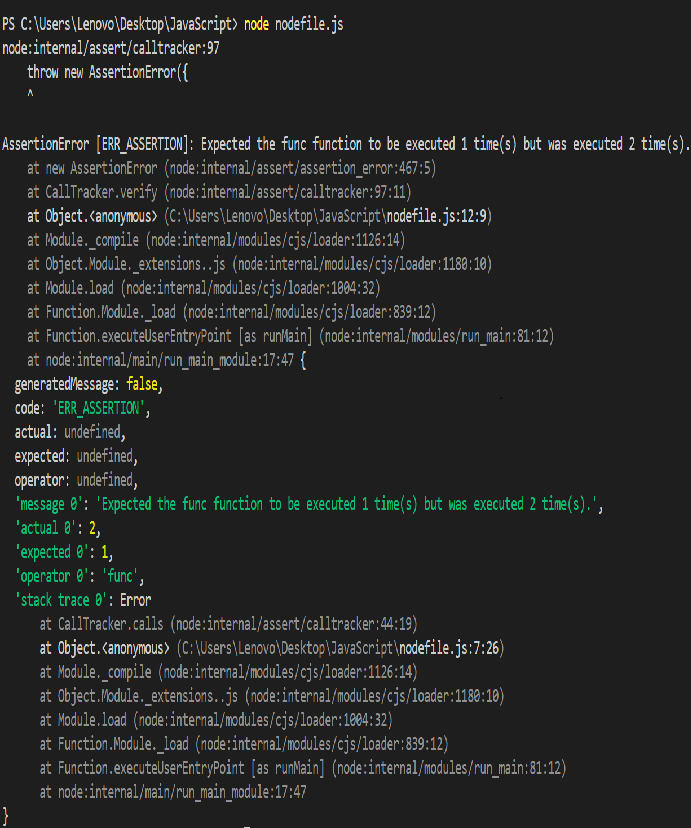Click the closing curly brace at bottom
Screen dimensions: 691x828
pos(6,816)
